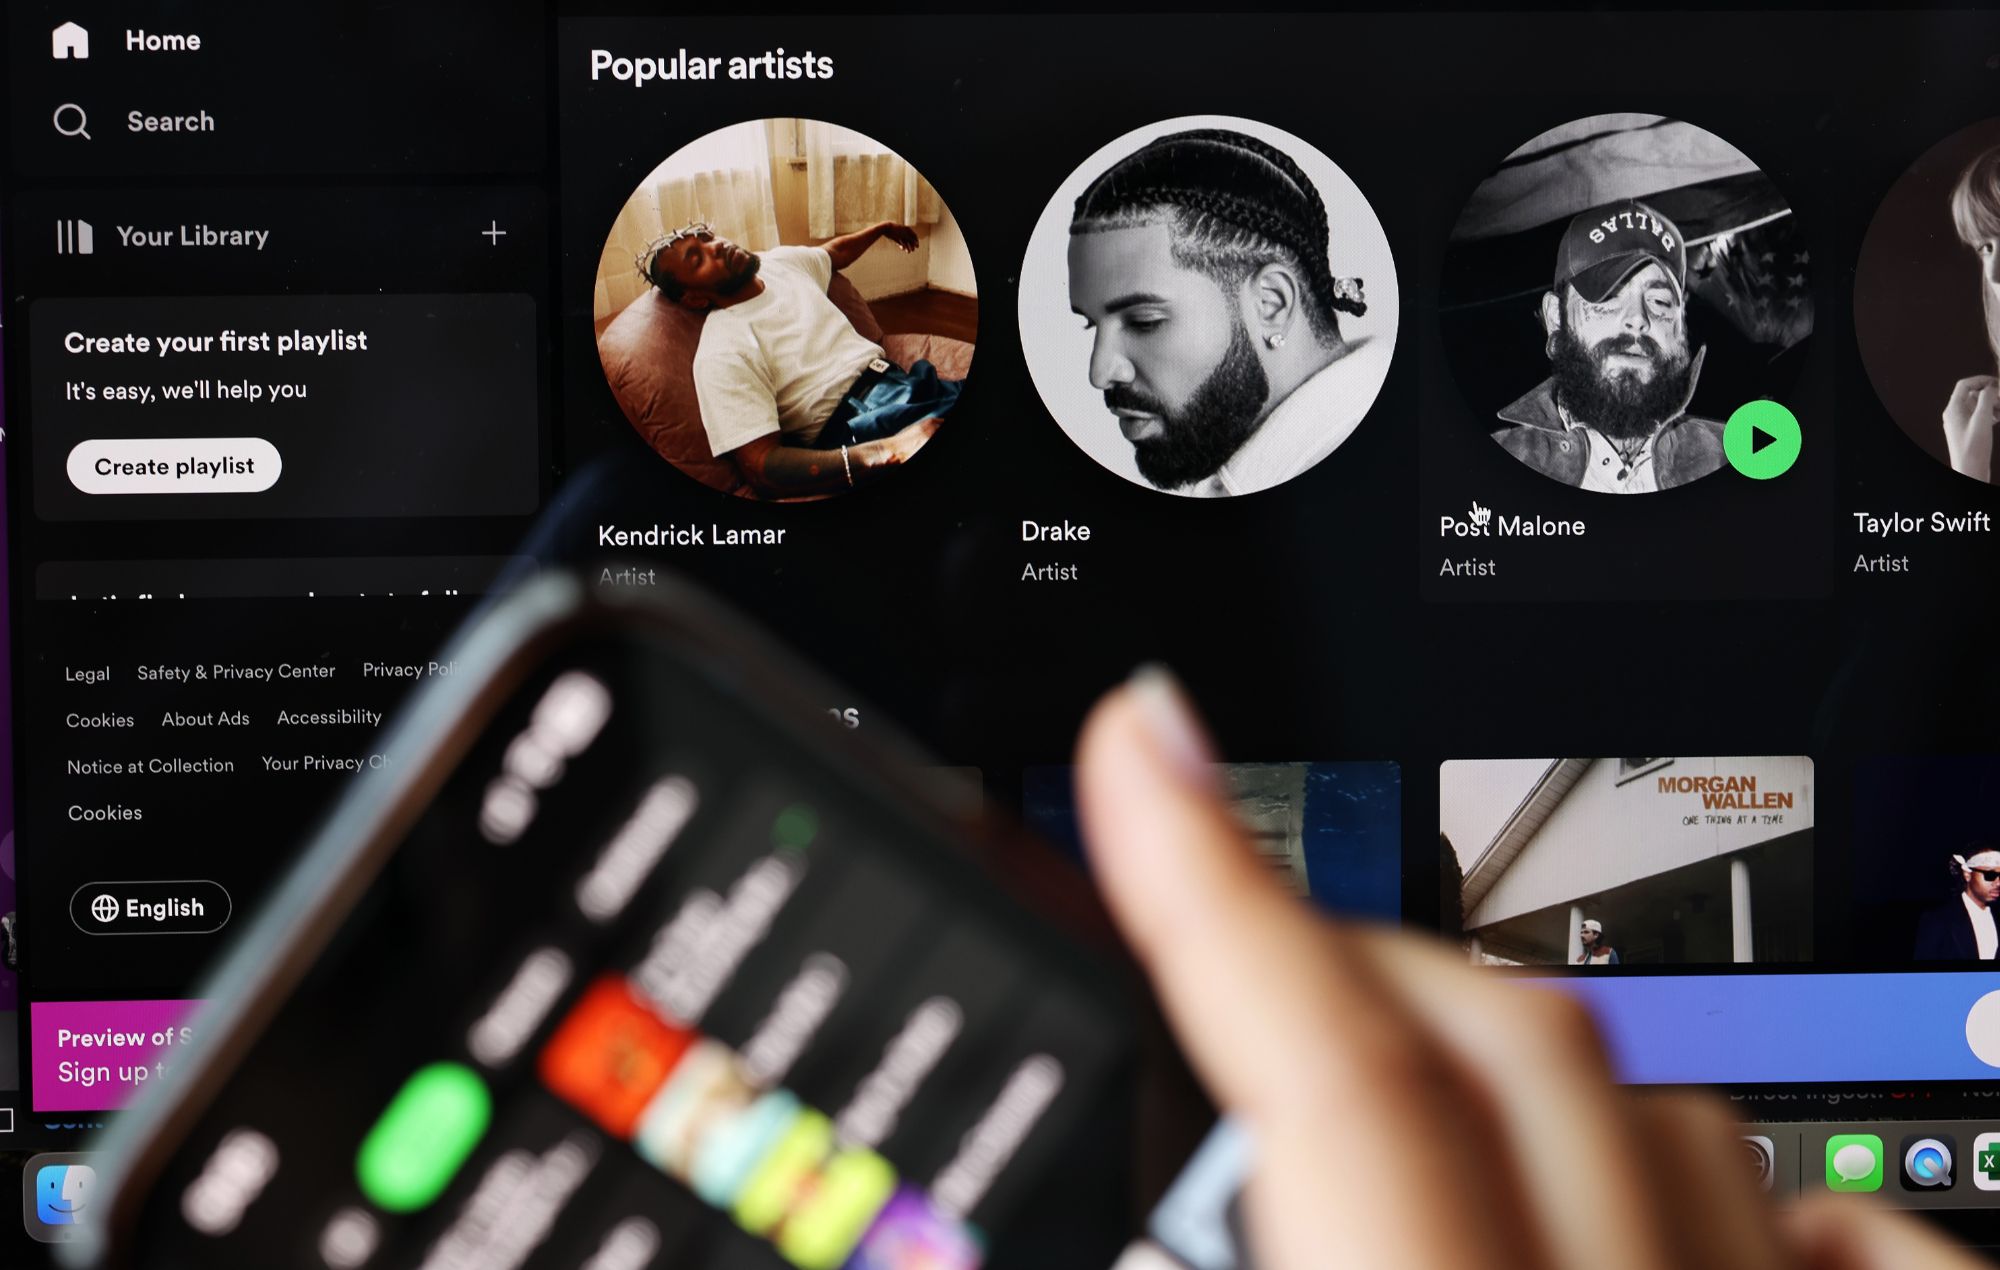Image resolution: width=2000 pixels, height=1270 pixels.
Task: Click the Spotify Home icon
Action: tap(69, 38)
